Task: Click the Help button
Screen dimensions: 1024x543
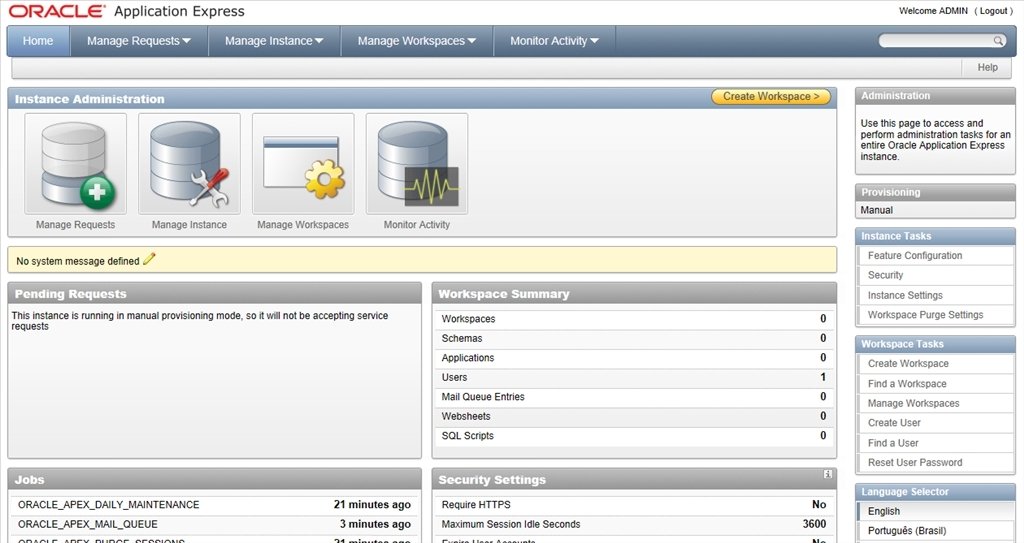Action: tap(987, 67)
